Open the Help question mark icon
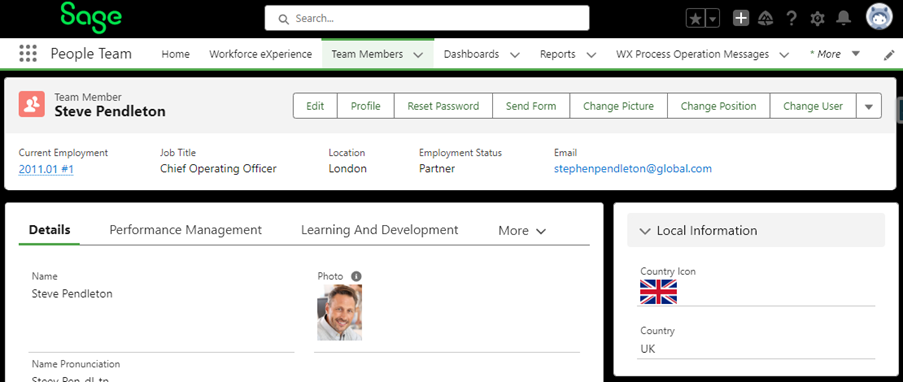This screenshot has width=903, height=382. 791,18
